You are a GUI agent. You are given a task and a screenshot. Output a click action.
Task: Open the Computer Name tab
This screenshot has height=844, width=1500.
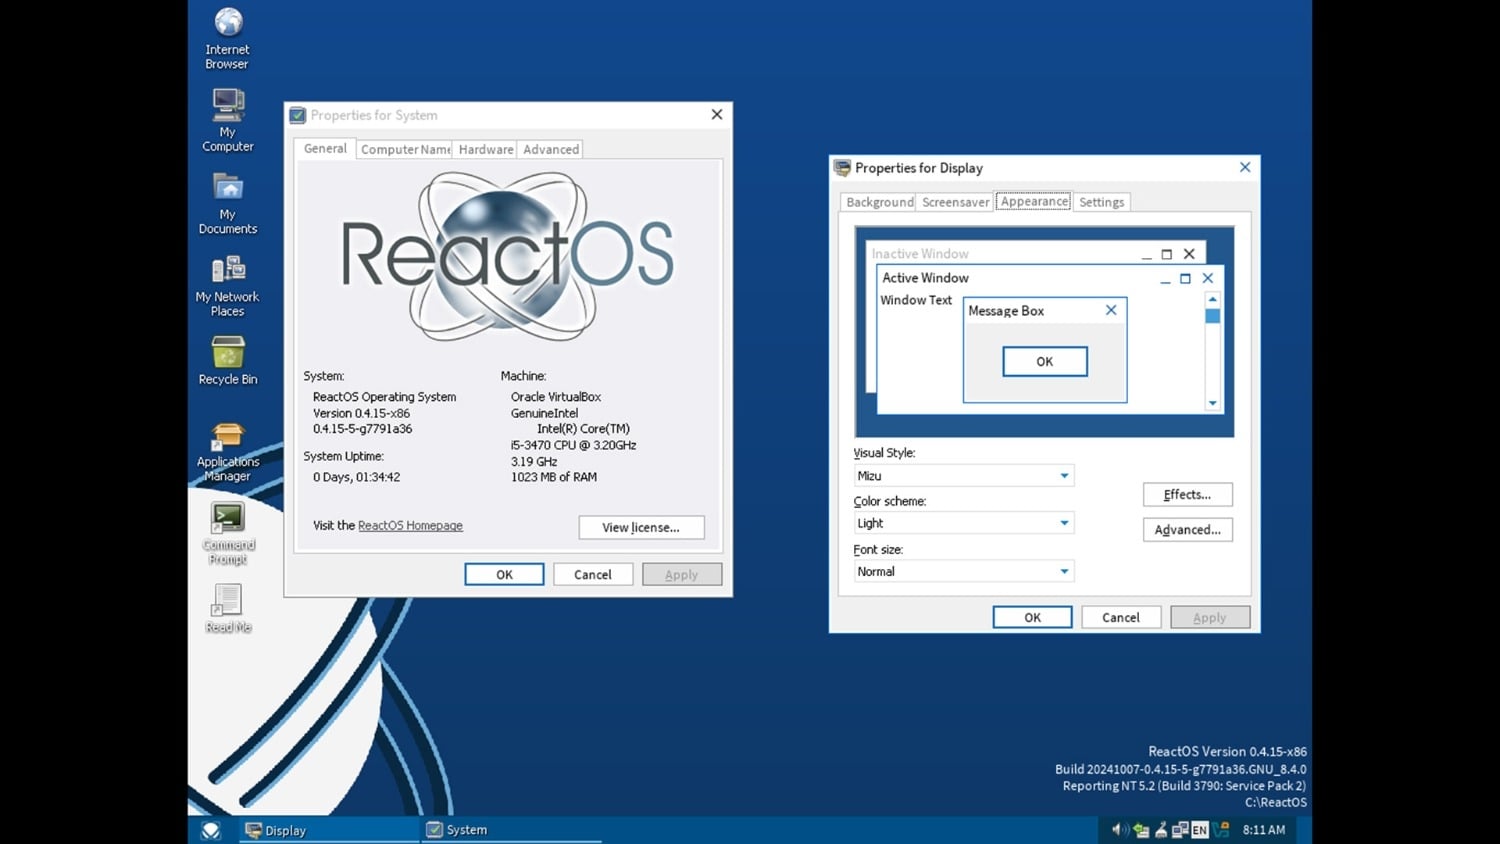pos(405,149)
